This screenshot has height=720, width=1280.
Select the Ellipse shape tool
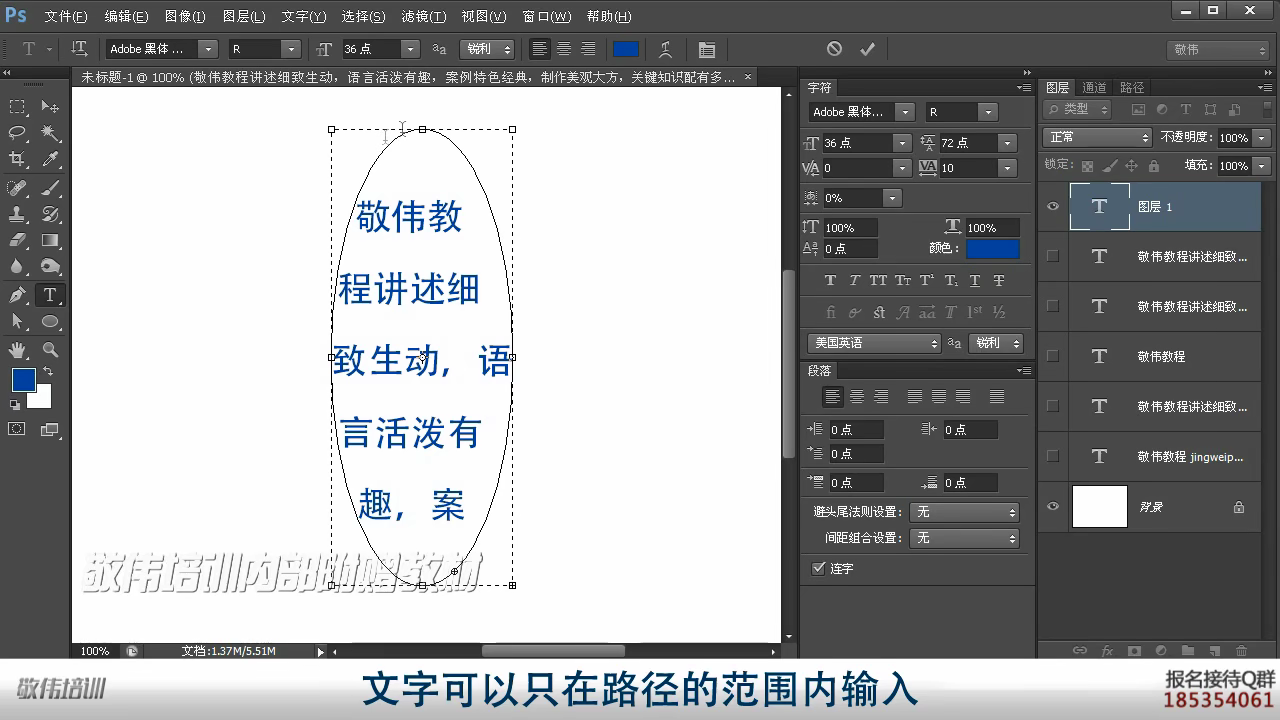coord(50,321)
